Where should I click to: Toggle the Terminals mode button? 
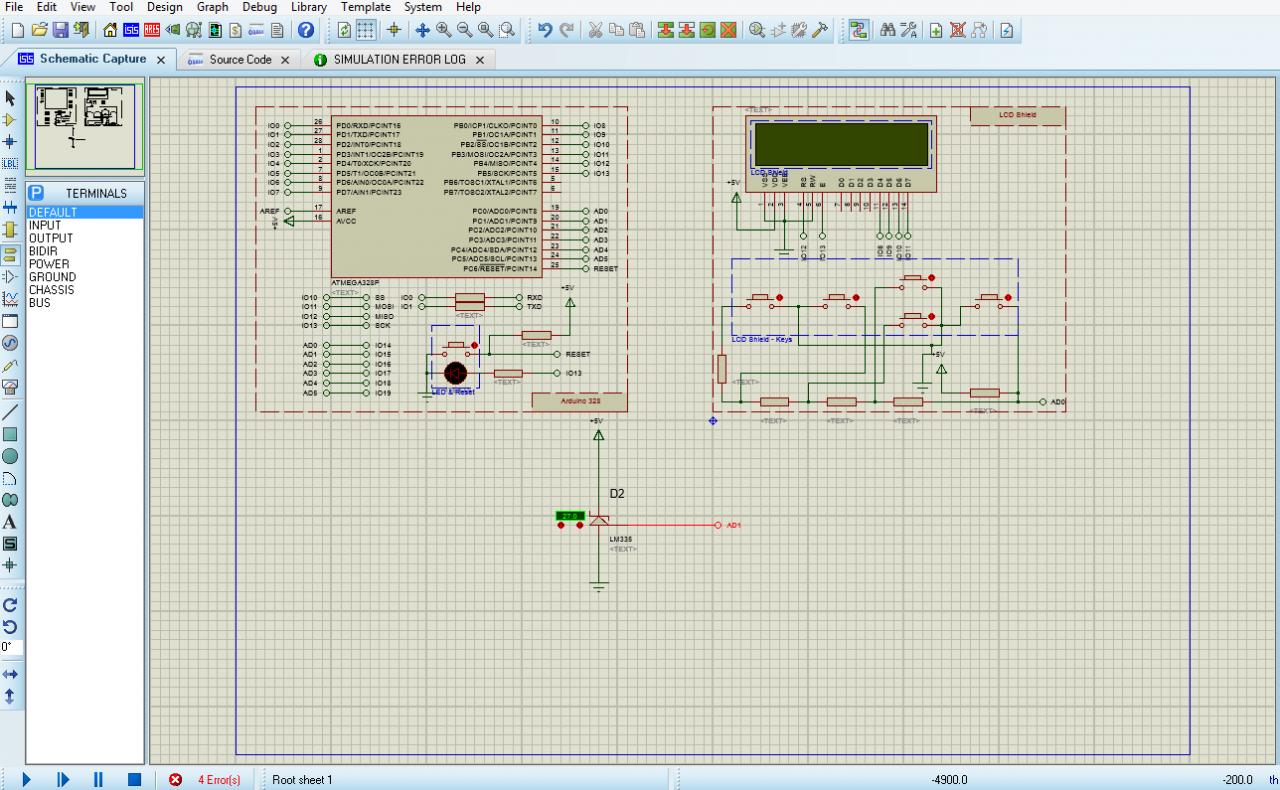[10, 254]
